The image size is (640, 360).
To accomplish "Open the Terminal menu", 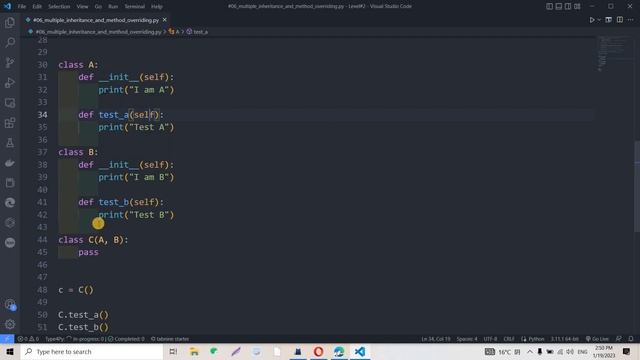I will click(x=134, y=7).
